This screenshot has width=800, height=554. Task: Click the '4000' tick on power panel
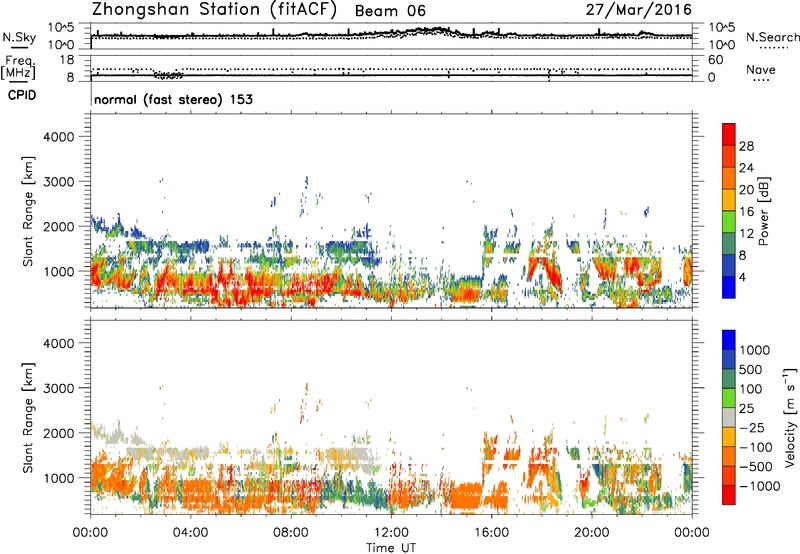pyautogui.click(x=59, y=137)
